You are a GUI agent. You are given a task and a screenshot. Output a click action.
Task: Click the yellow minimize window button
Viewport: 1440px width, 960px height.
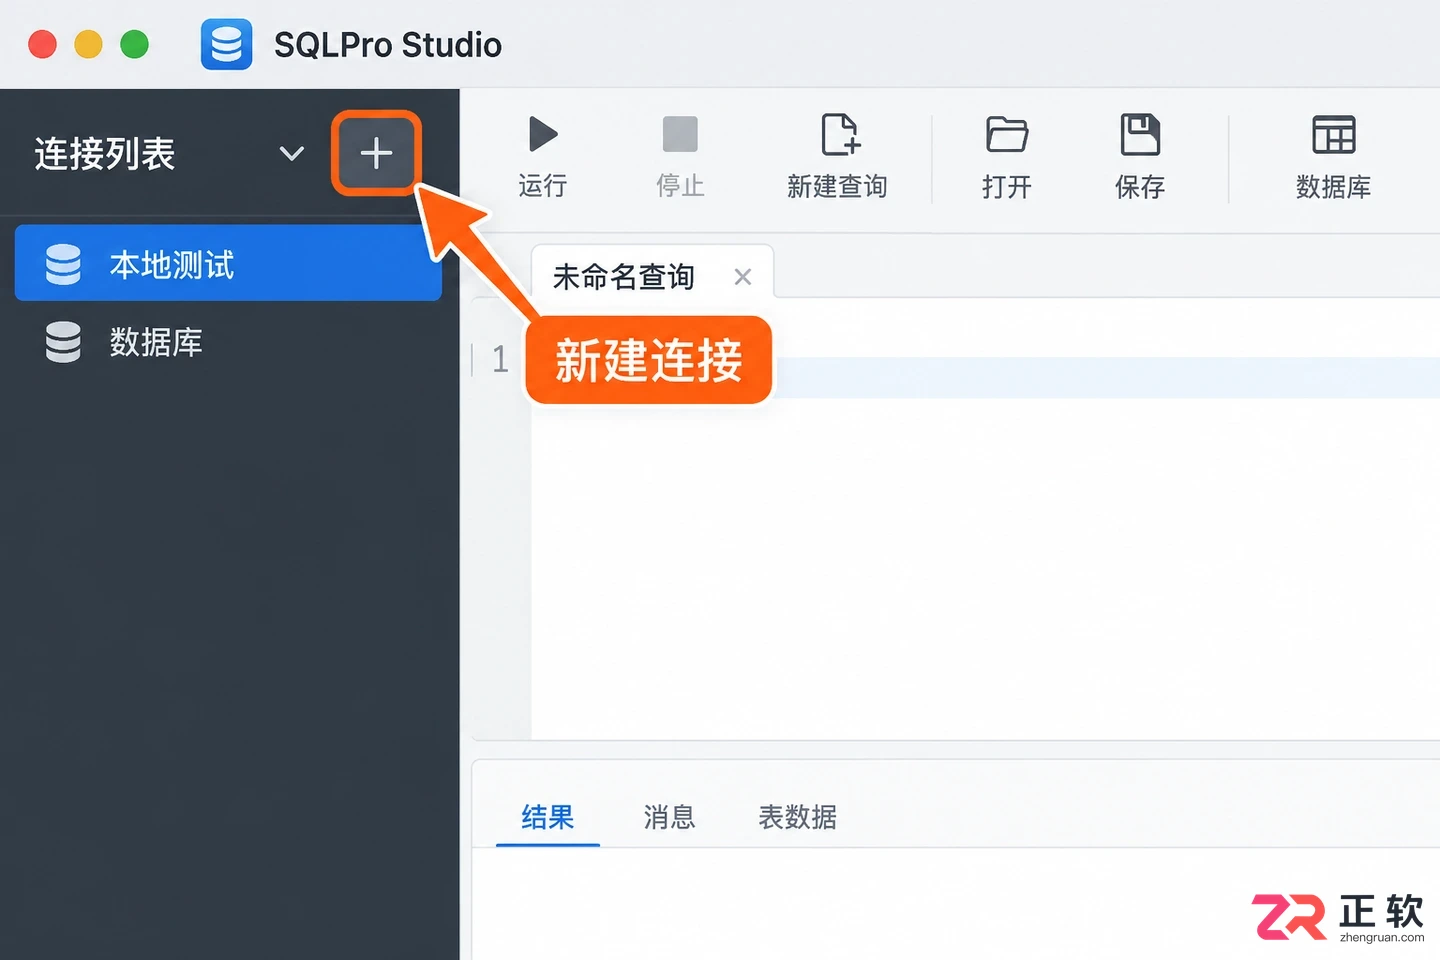click(x=88, y=45)
